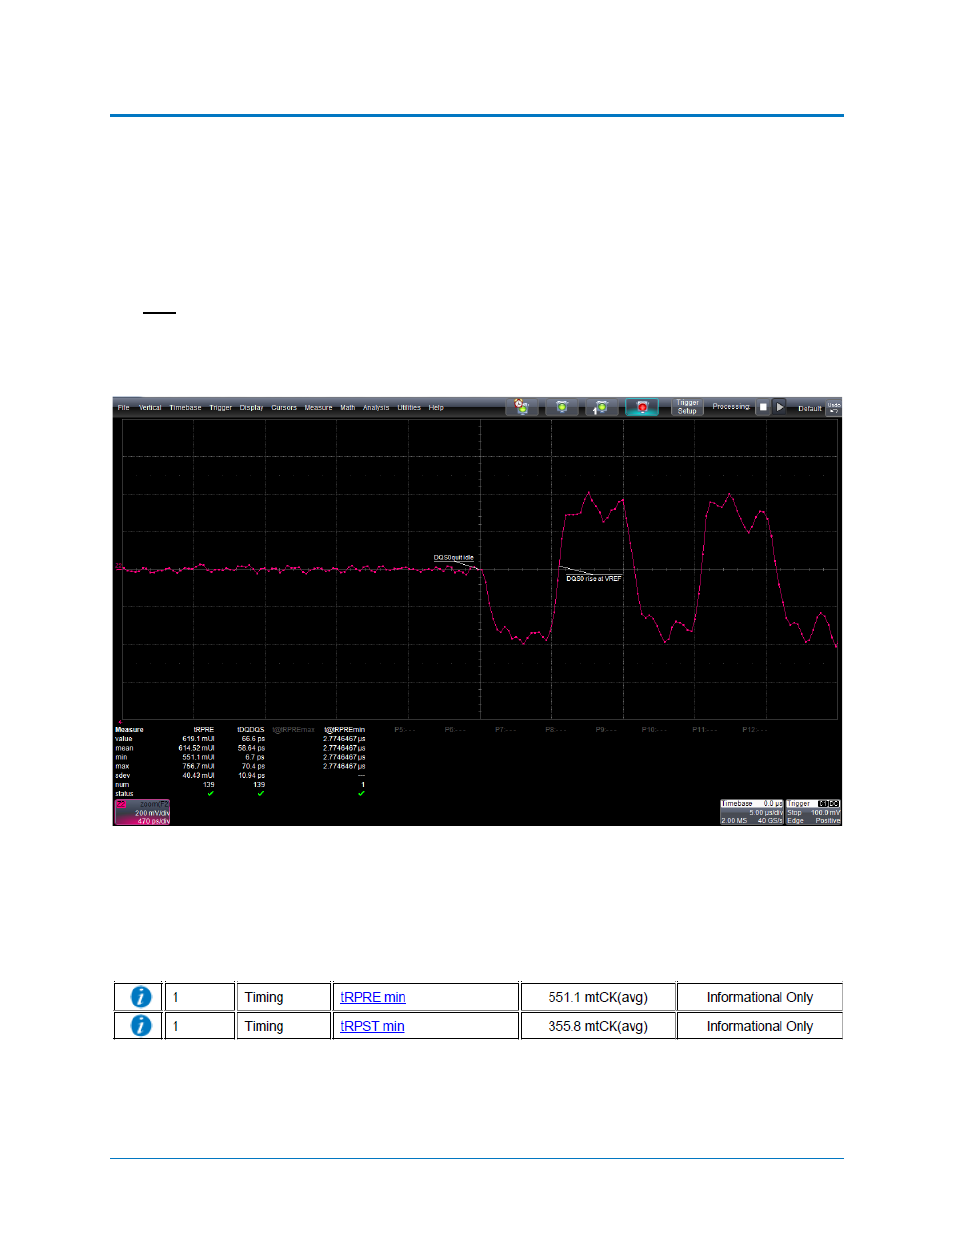Image resolution: width=954 pixels, height=1235 pixels.
Task: Click 'Informational Only' in tRPRE min row
Action: [x=760, y=997]
